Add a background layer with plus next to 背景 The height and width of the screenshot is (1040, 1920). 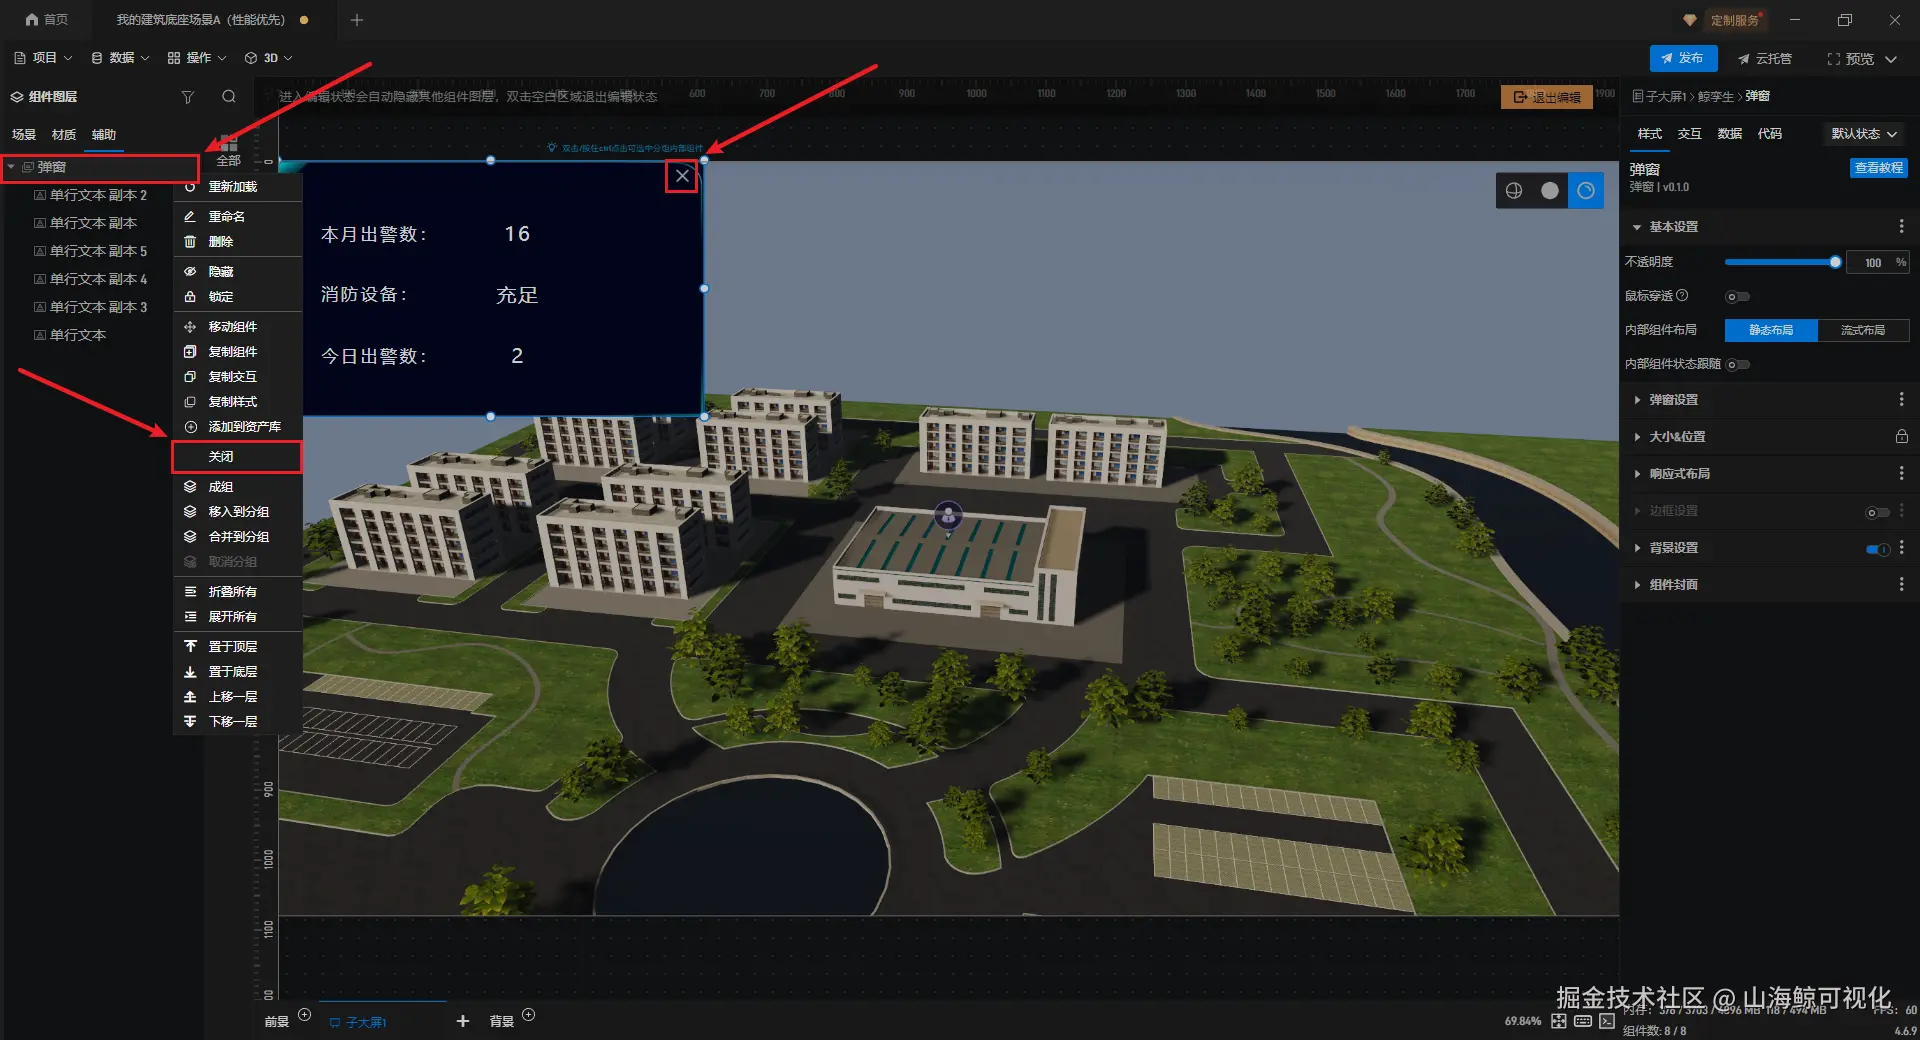(x=529, y=1015)
